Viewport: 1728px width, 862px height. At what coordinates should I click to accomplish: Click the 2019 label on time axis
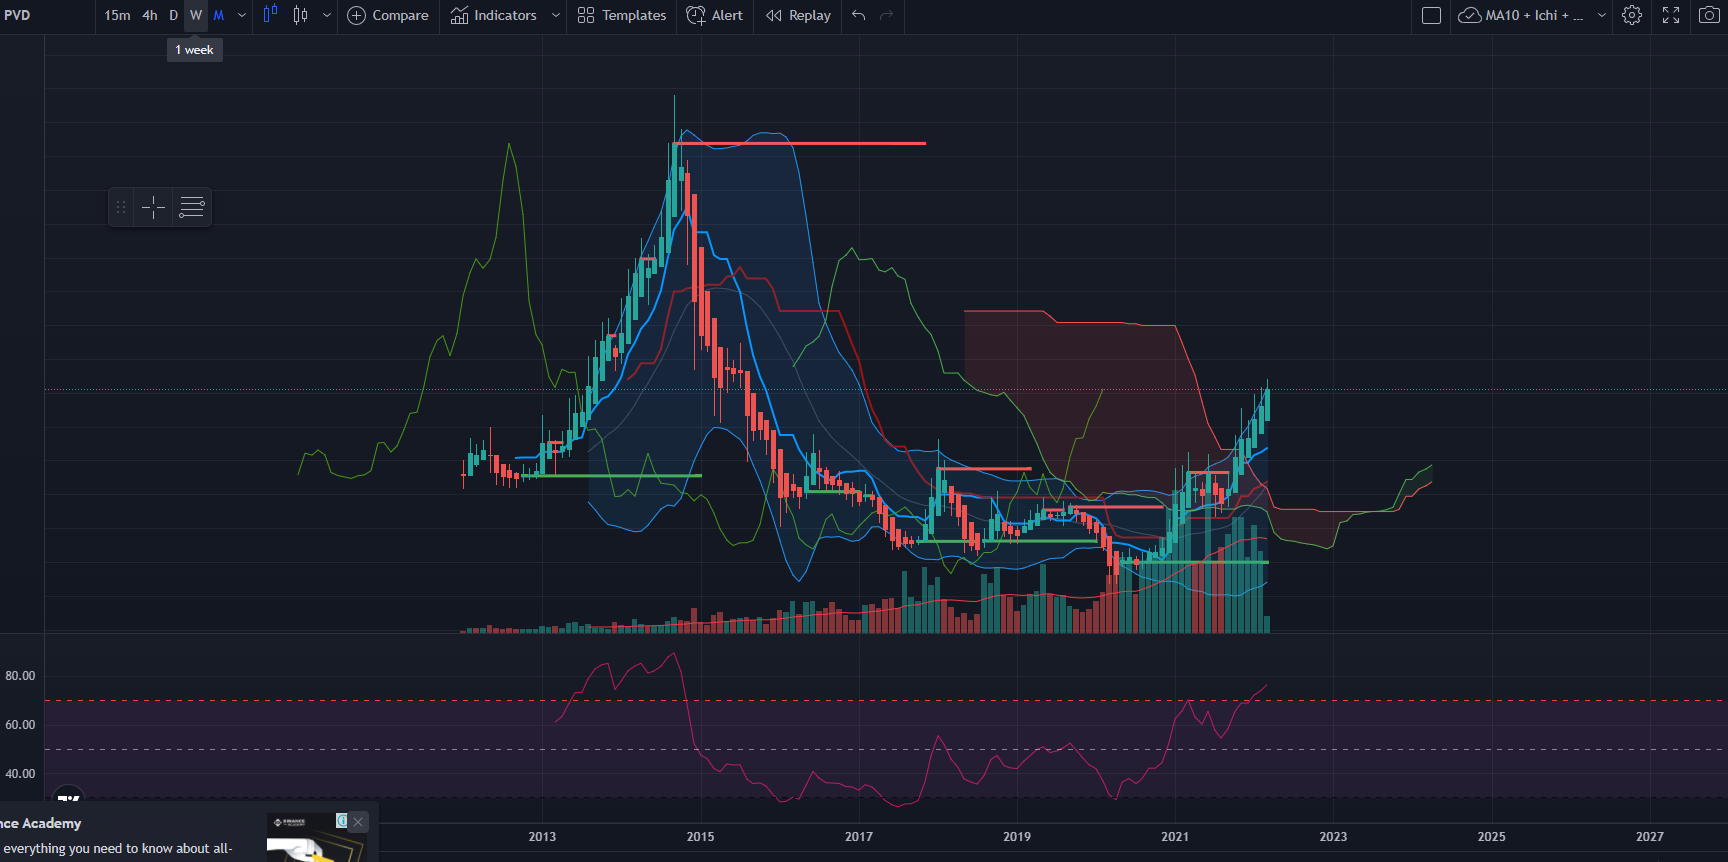click(x=1017, y=837)
